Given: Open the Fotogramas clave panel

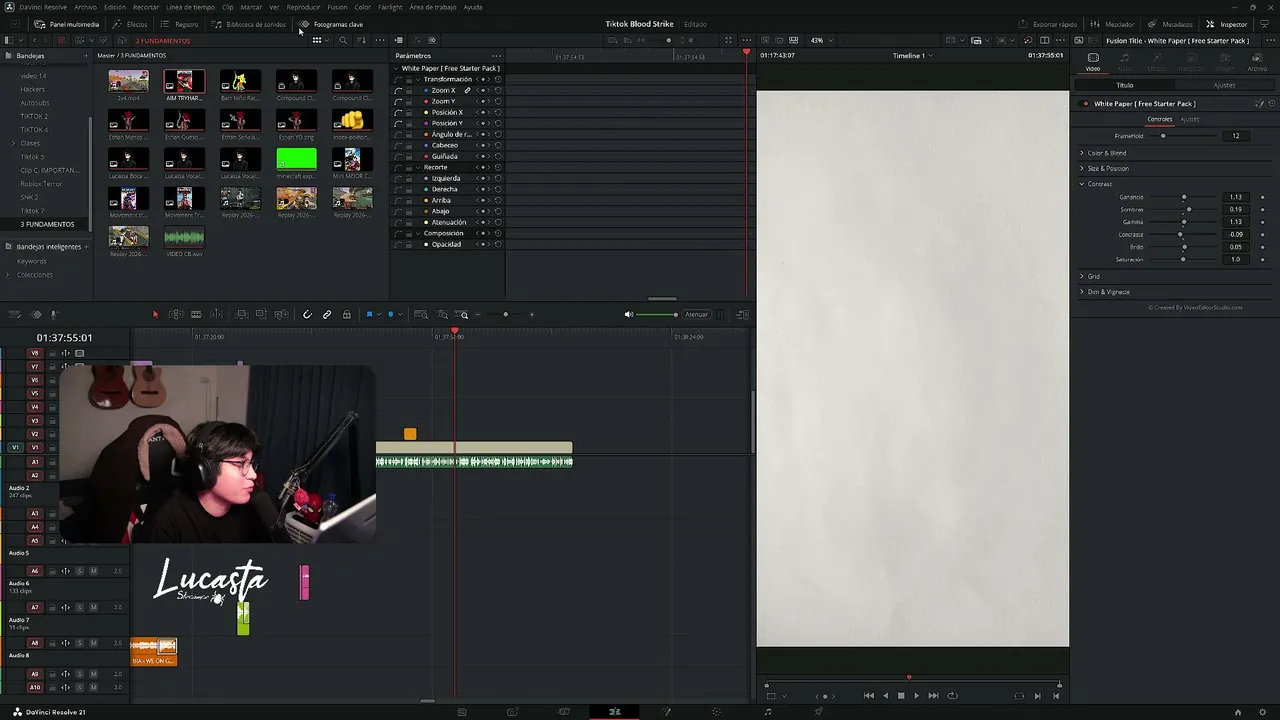Looking at the screenshot, I should pyautogui.click(x=332, y=24).
